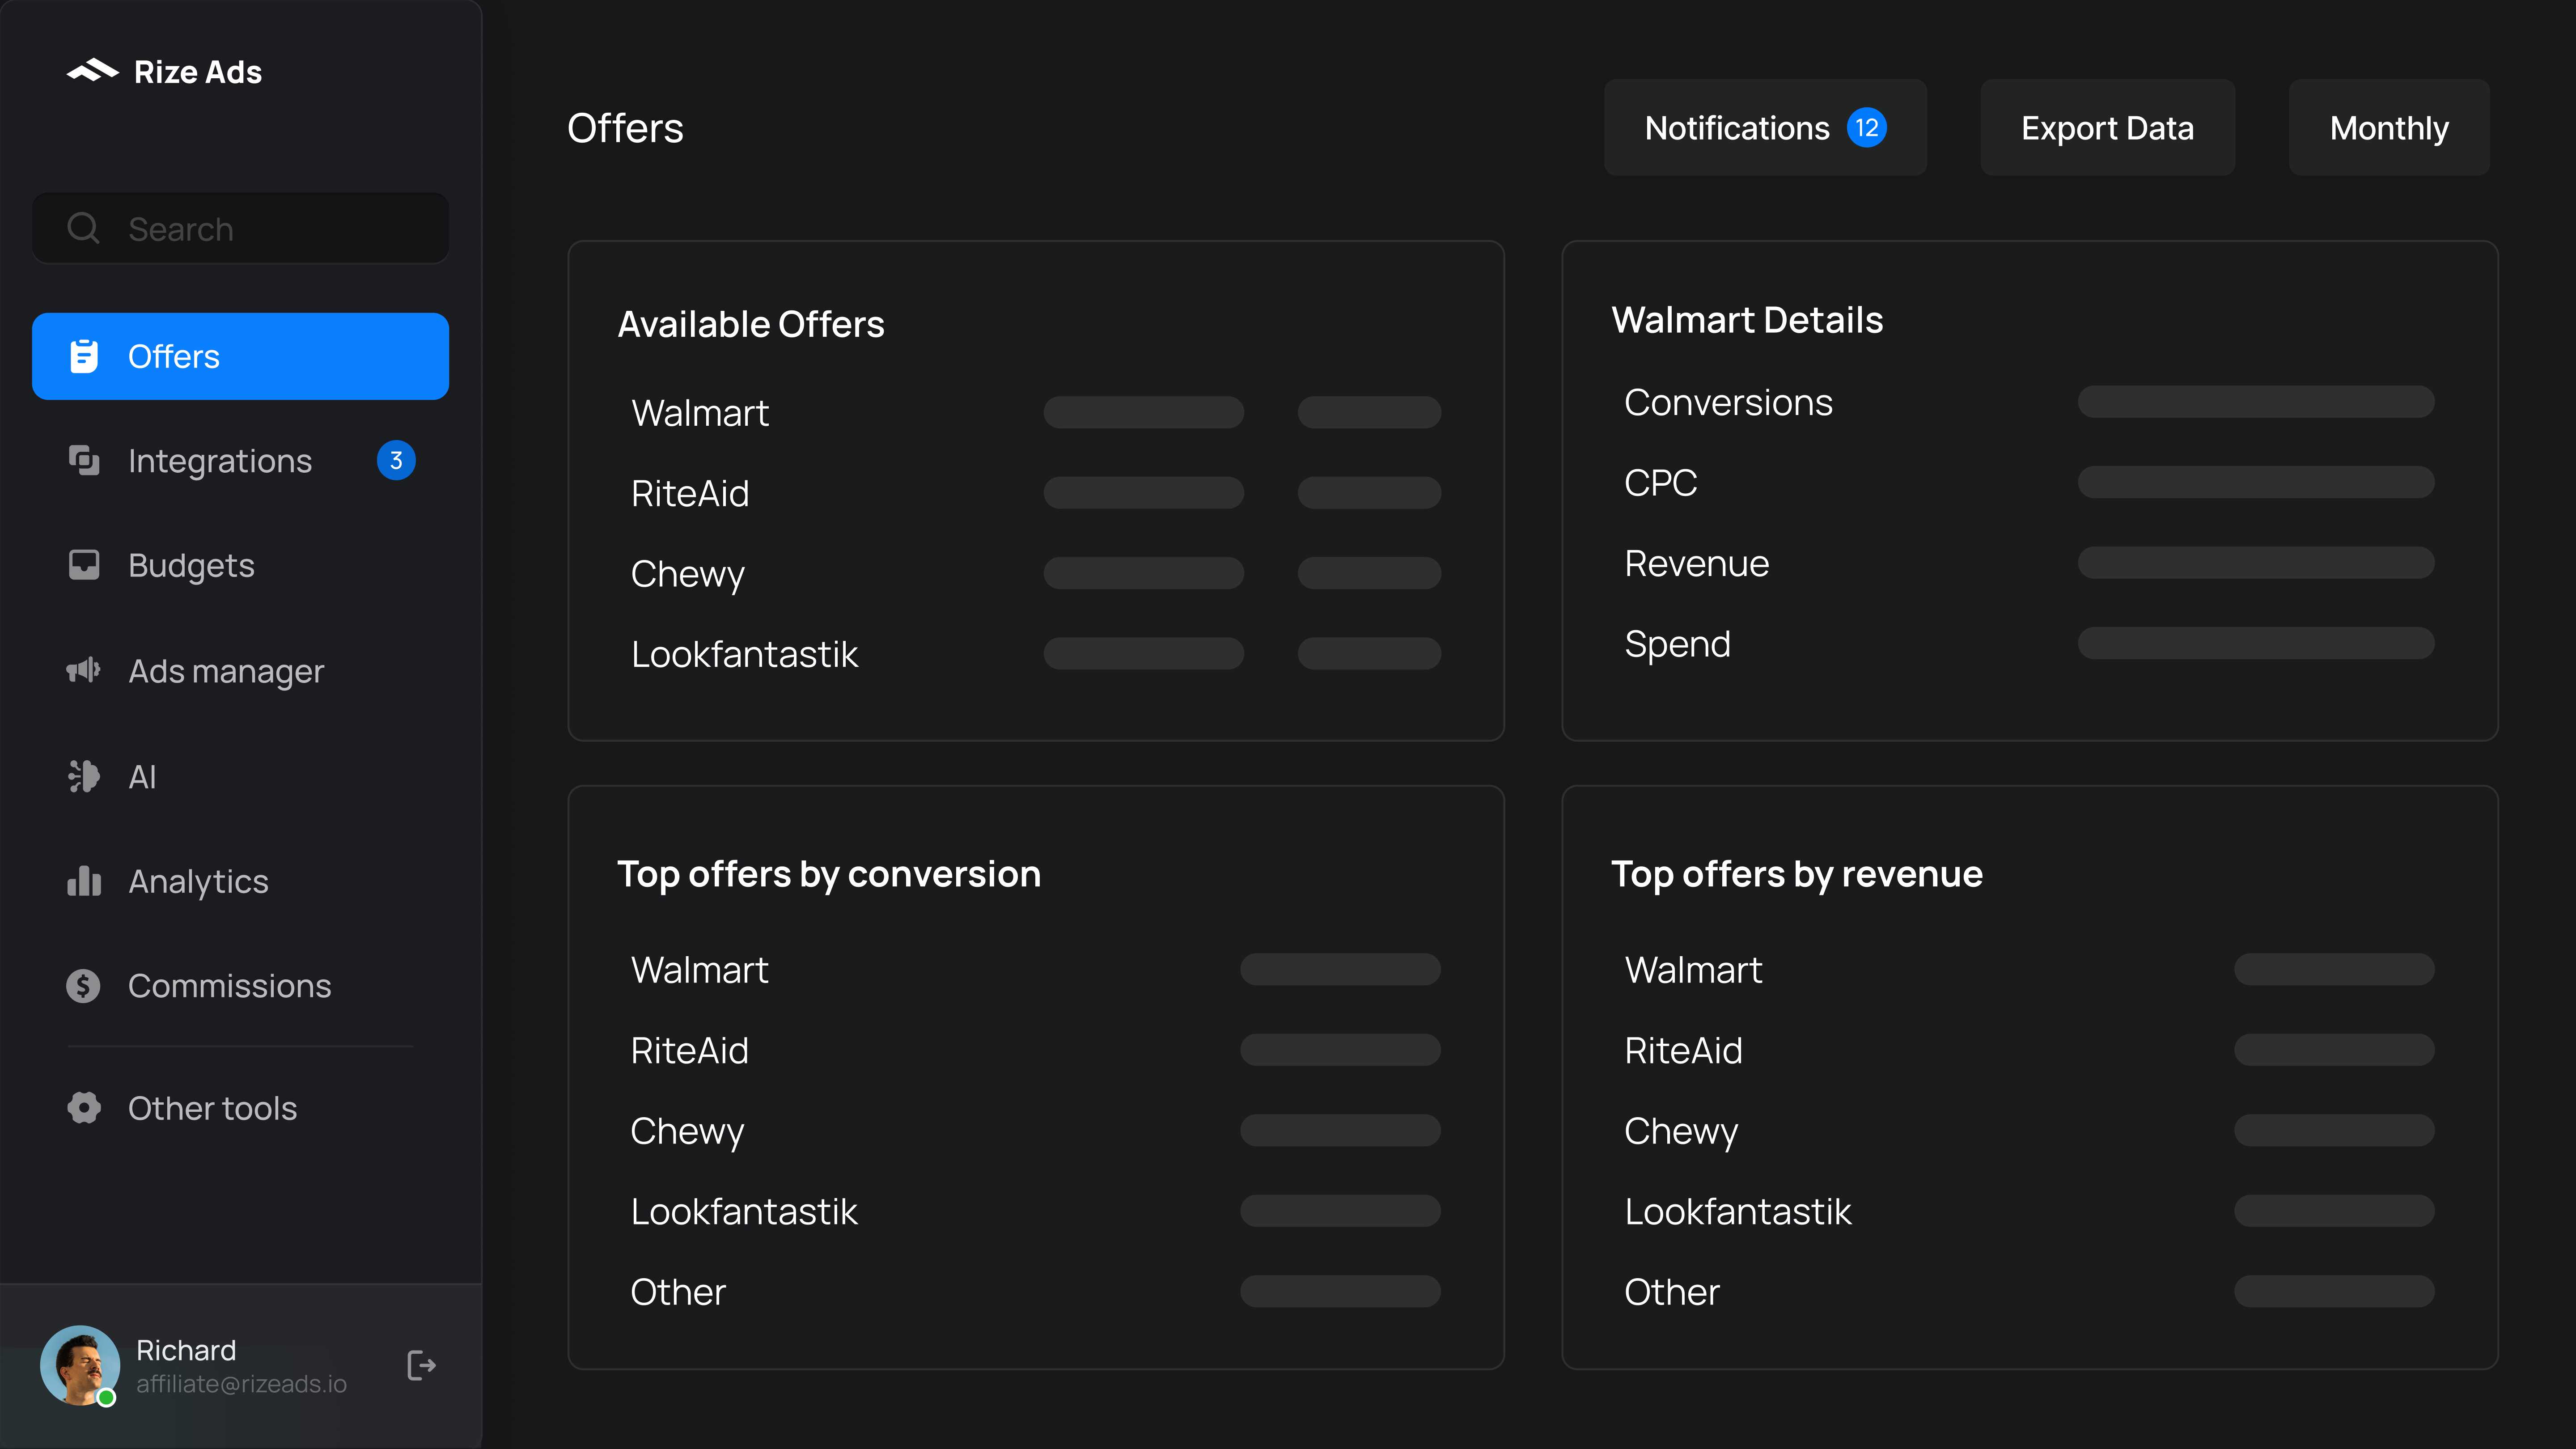
Task: Click Richard's profile avatar
Action: (80, 1365)
